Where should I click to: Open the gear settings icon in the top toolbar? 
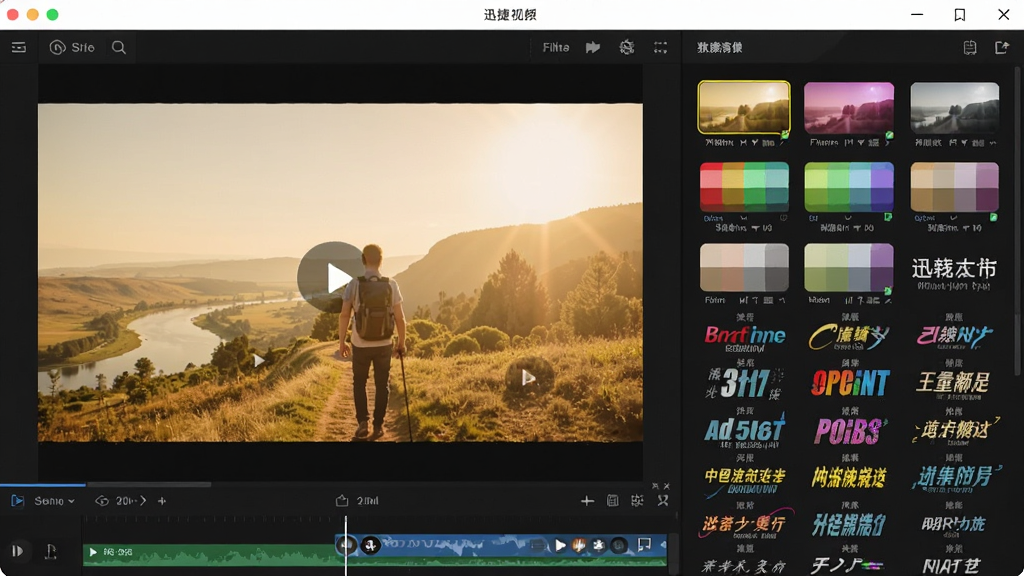pos(627,48)
